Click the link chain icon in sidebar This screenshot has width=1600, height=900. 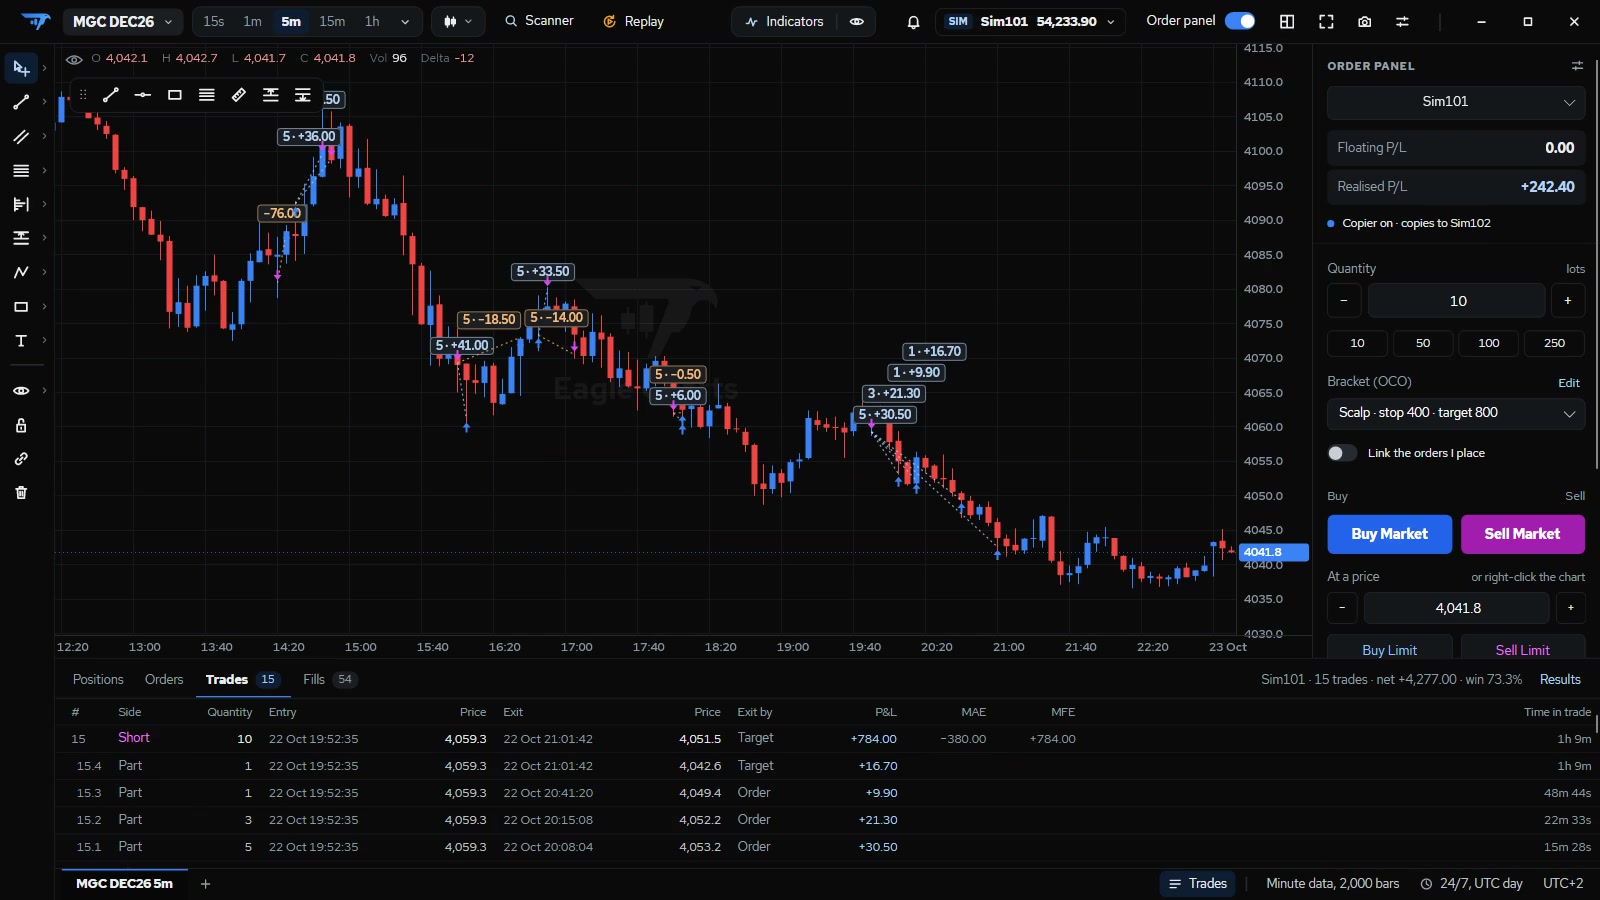[x=21, y=459]
